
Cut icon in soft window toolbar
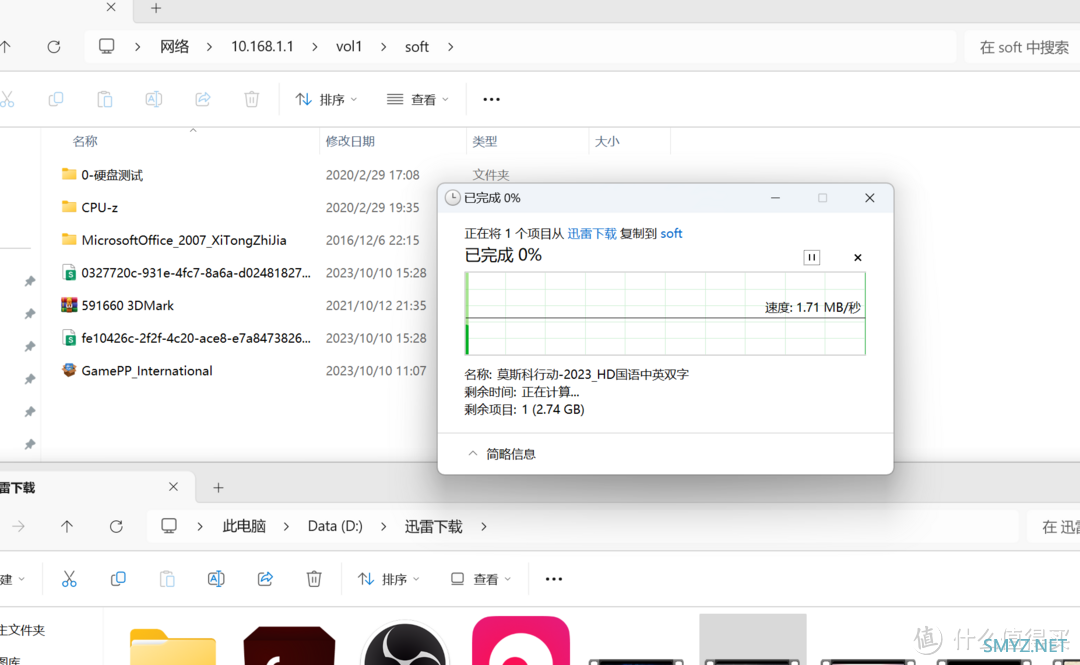point(7,99)
